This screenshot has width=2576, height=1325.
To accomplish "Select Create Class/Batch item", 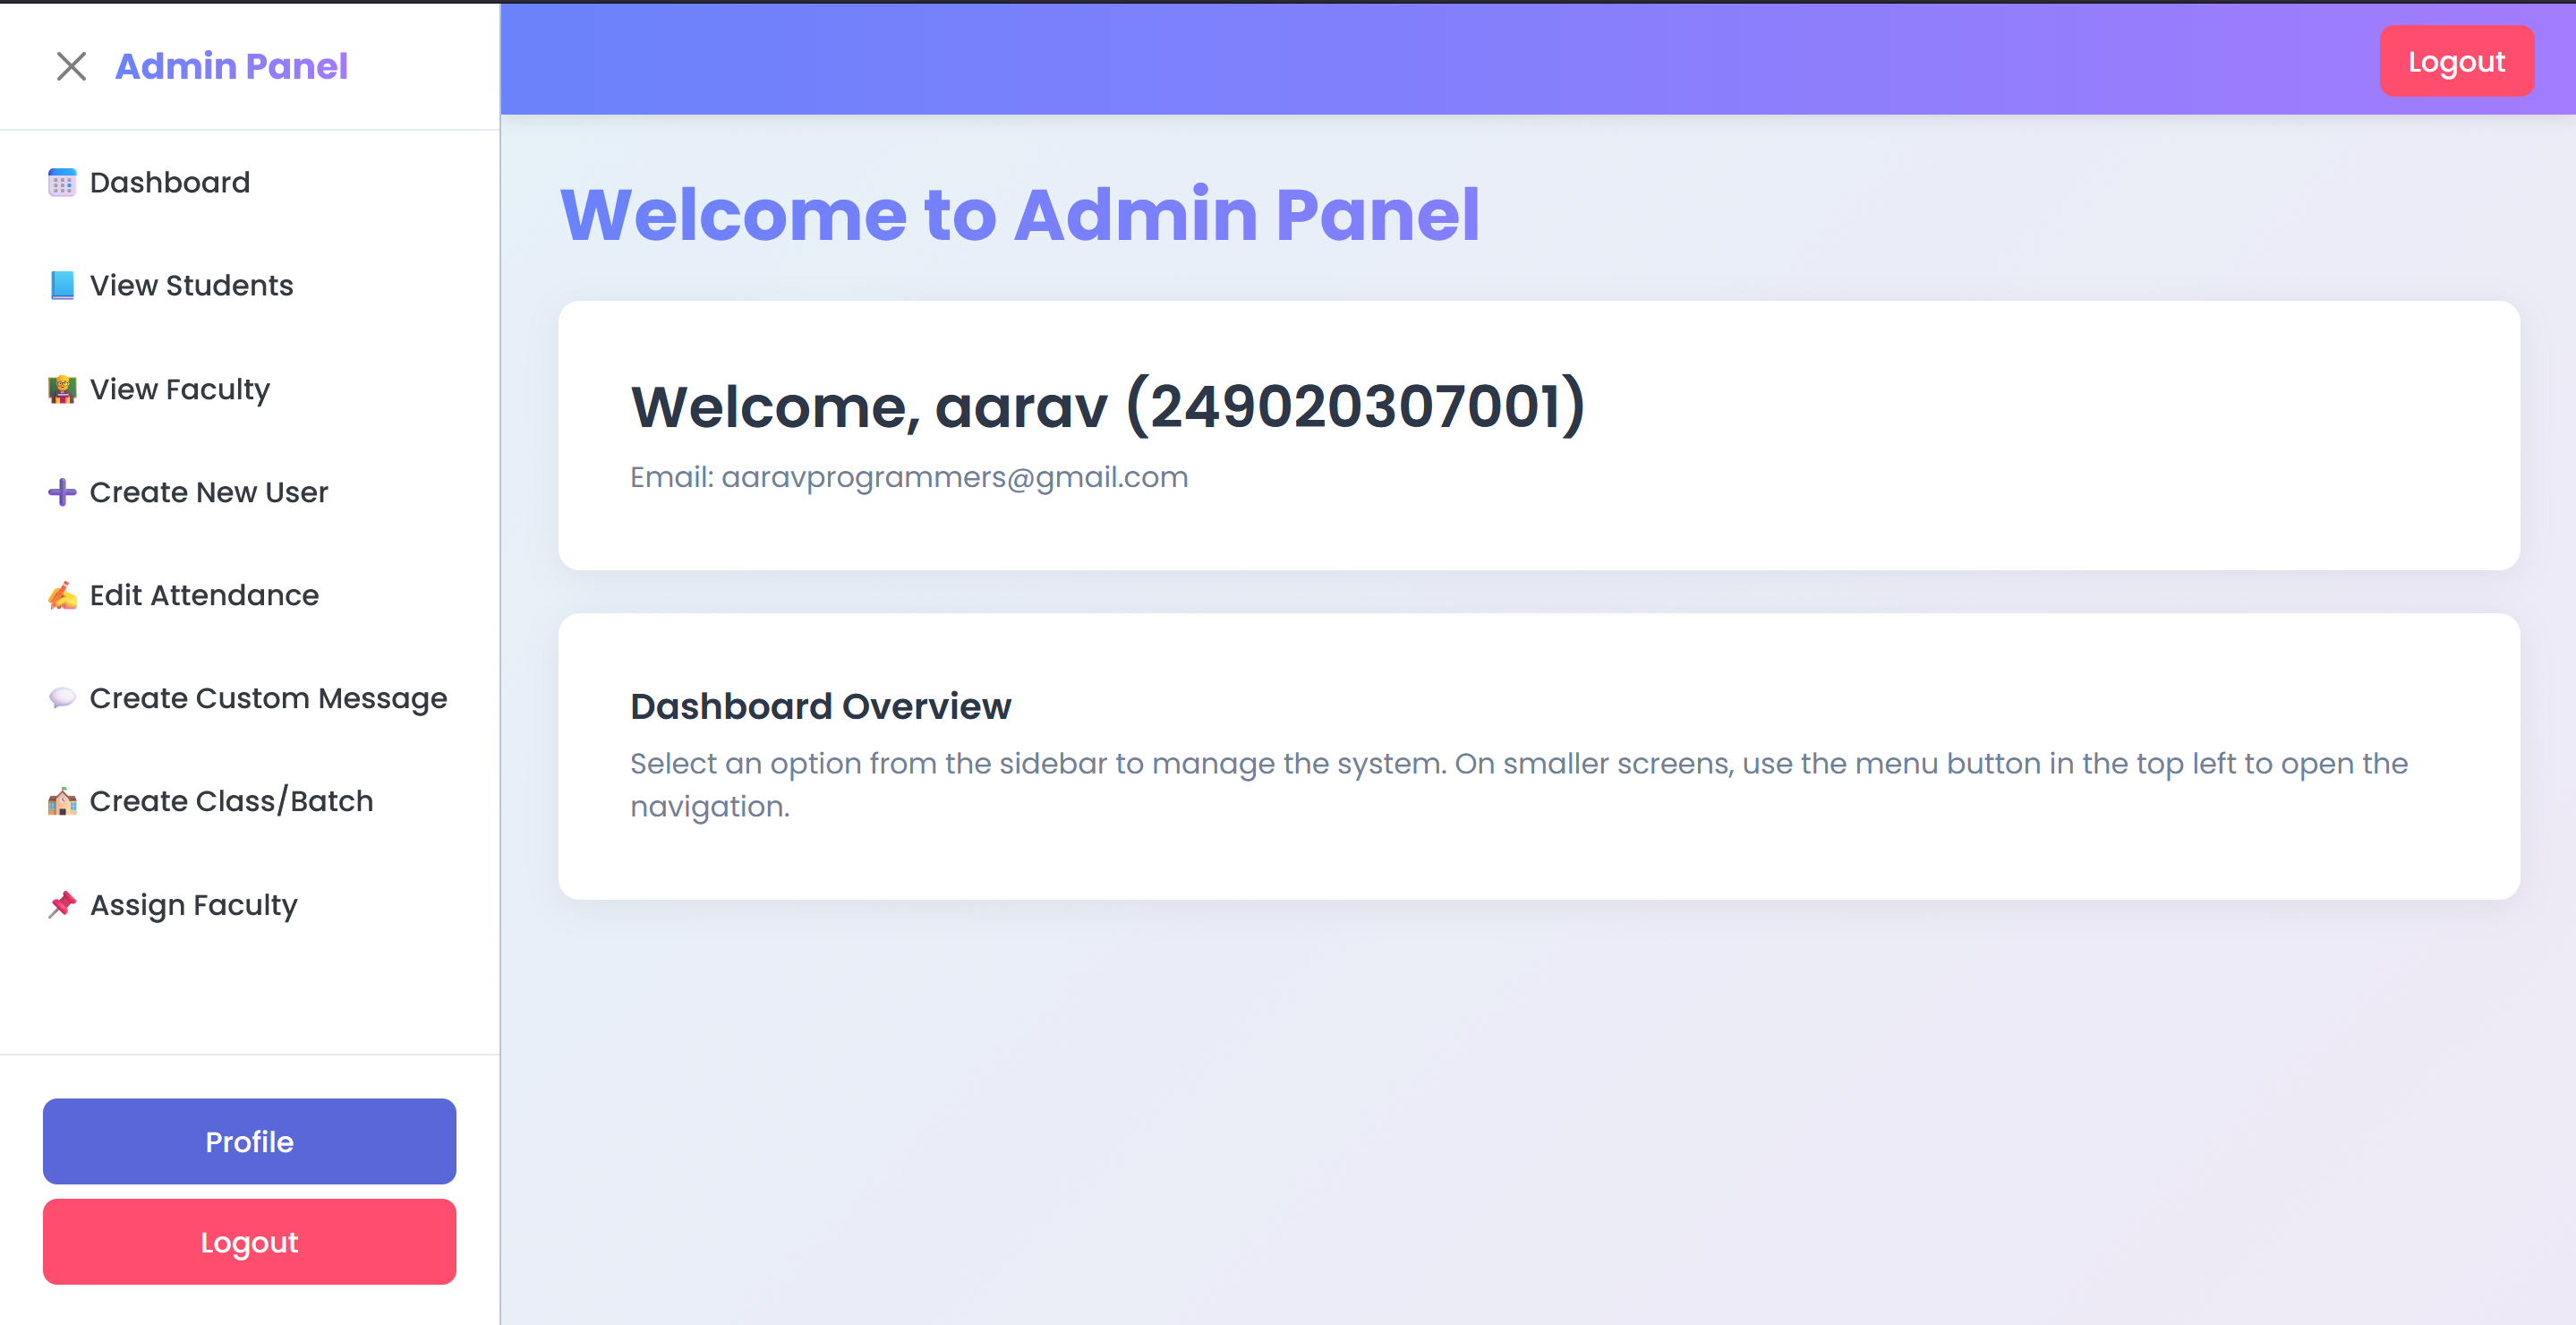I will (231, 801).
